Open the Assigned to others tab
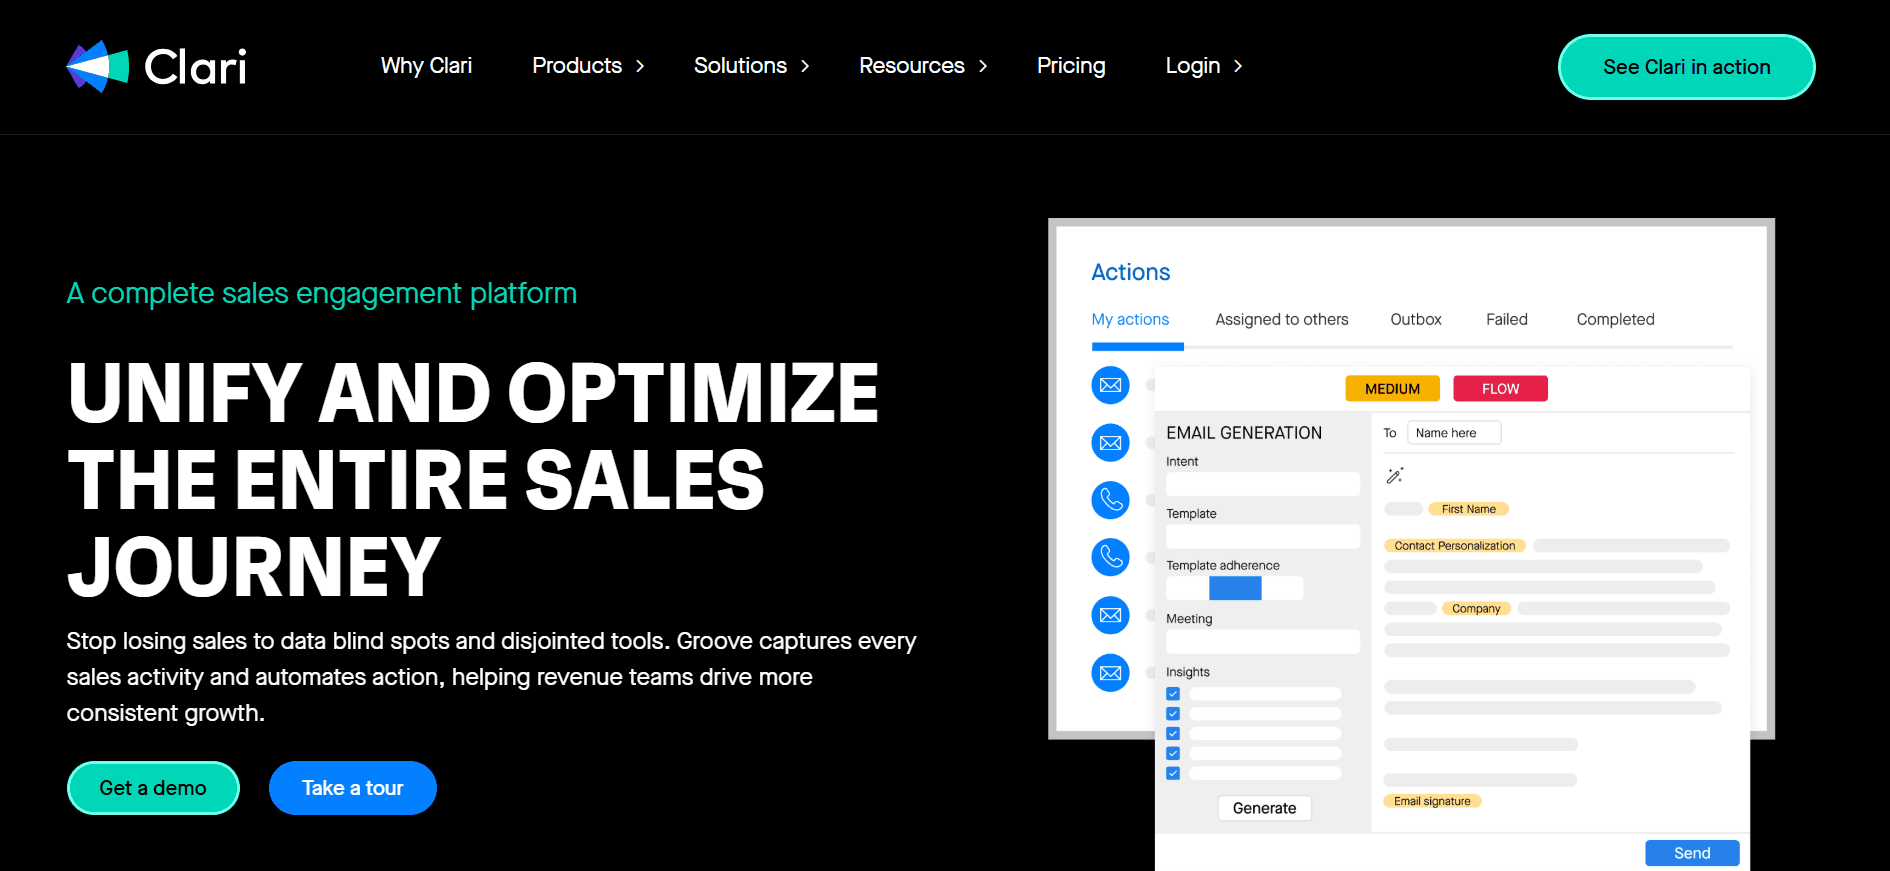The image size is (1890, 871). 1282,320
